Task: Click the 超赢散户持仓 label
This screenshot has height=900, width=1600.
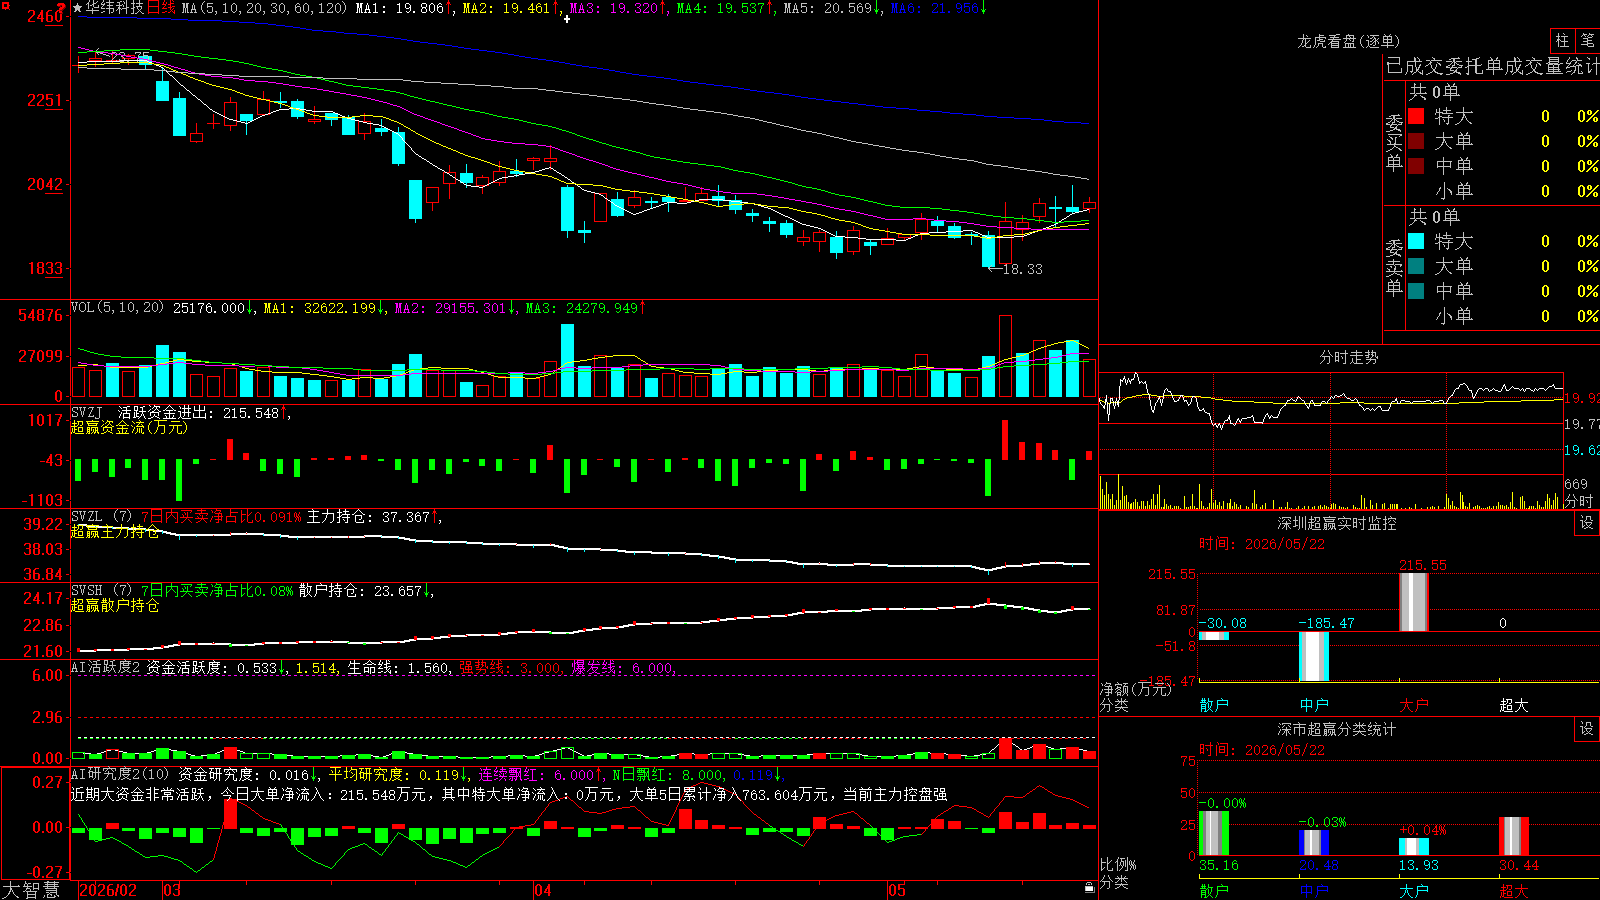Action: pos(115,606)
